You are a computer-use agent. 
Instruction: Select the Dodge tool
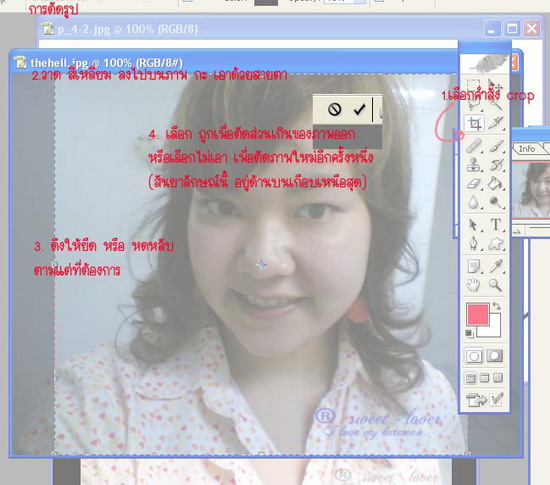pos(496,202)
